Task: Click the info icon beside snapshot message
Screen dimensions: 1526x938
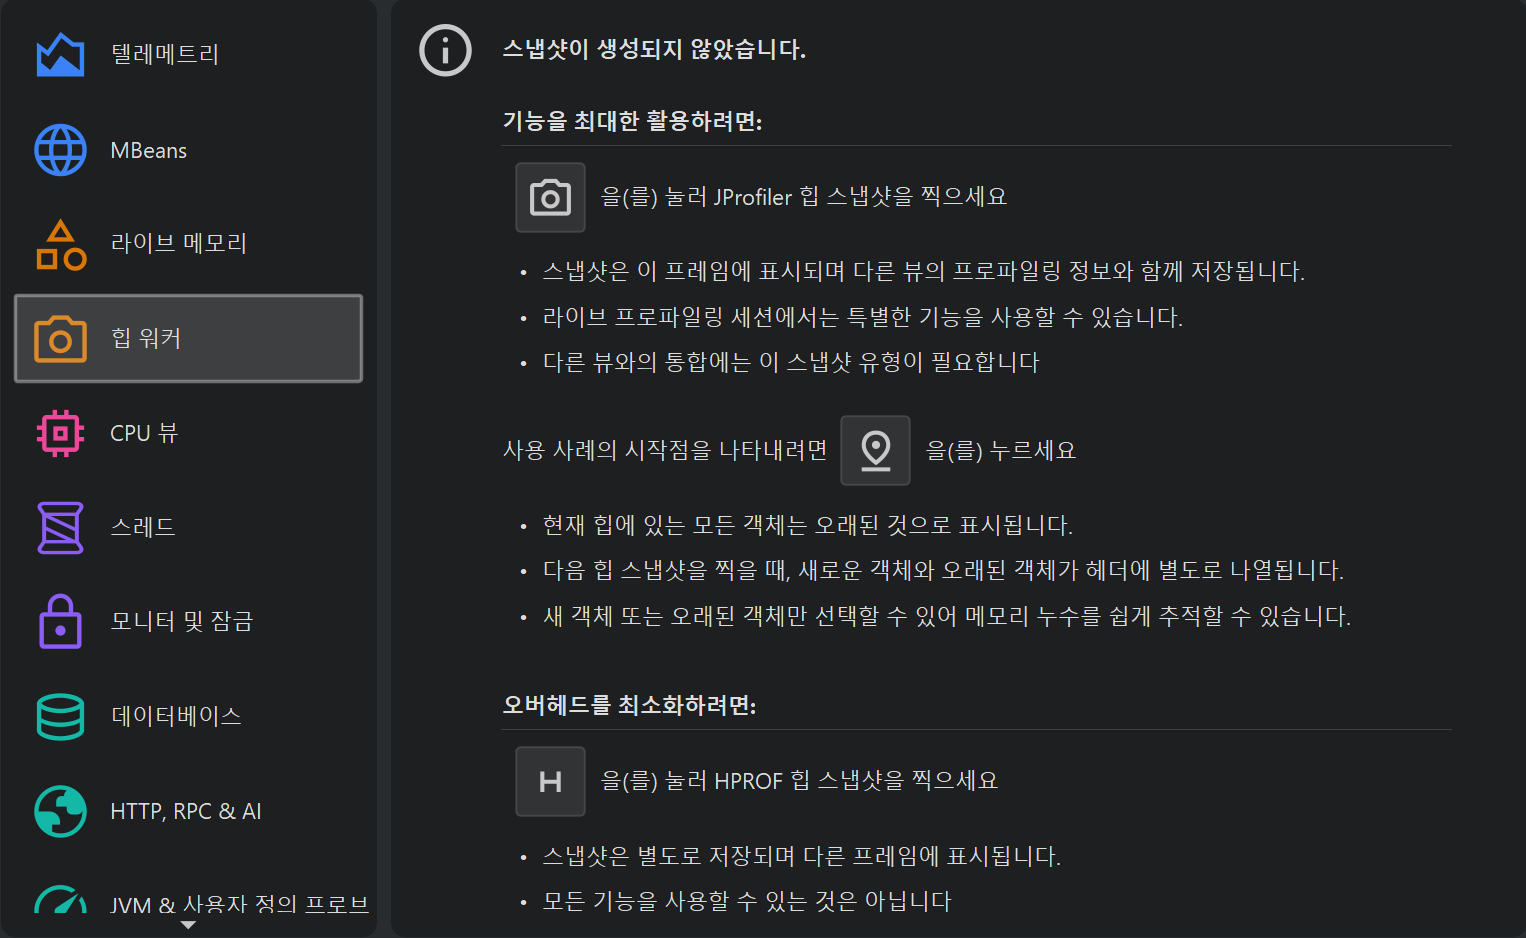Action: click(x=445, y=50)
